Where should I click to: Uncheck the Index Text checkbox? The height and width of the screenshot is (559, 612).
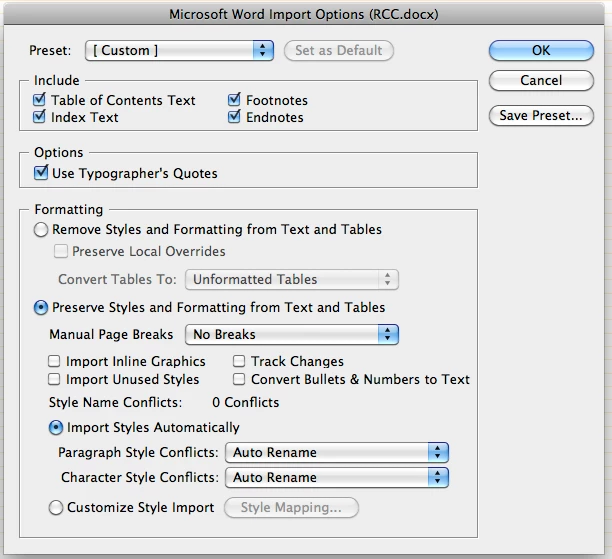coord(39,117)
